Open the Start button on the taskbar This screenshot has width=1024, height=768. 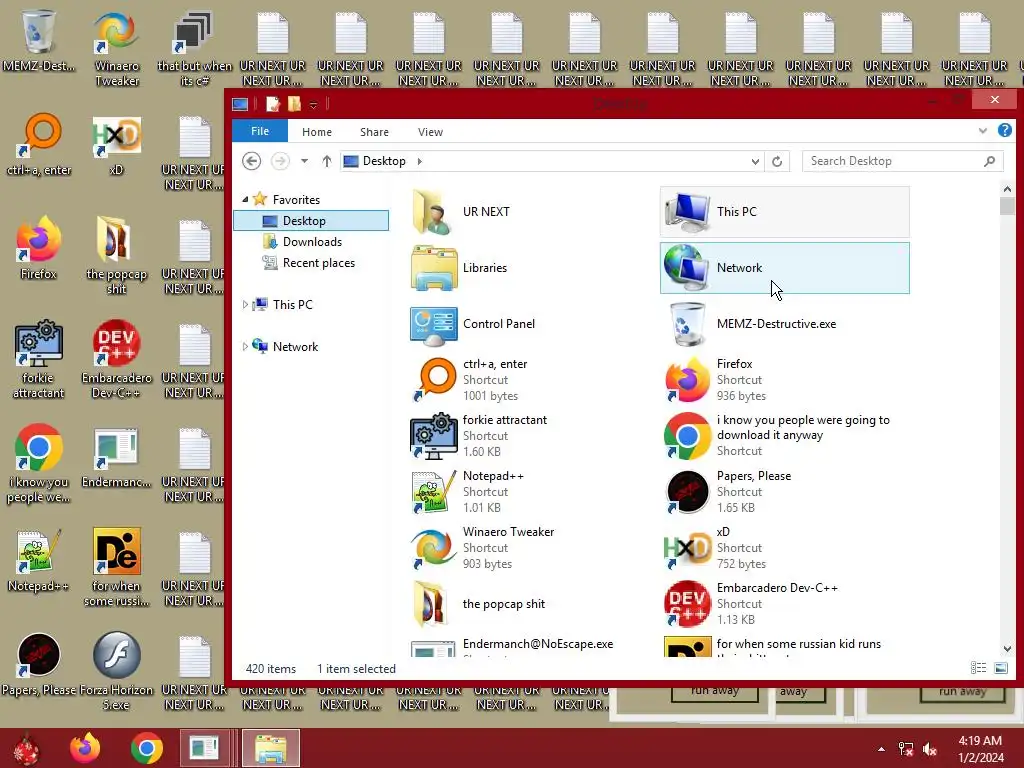[26, 748]
